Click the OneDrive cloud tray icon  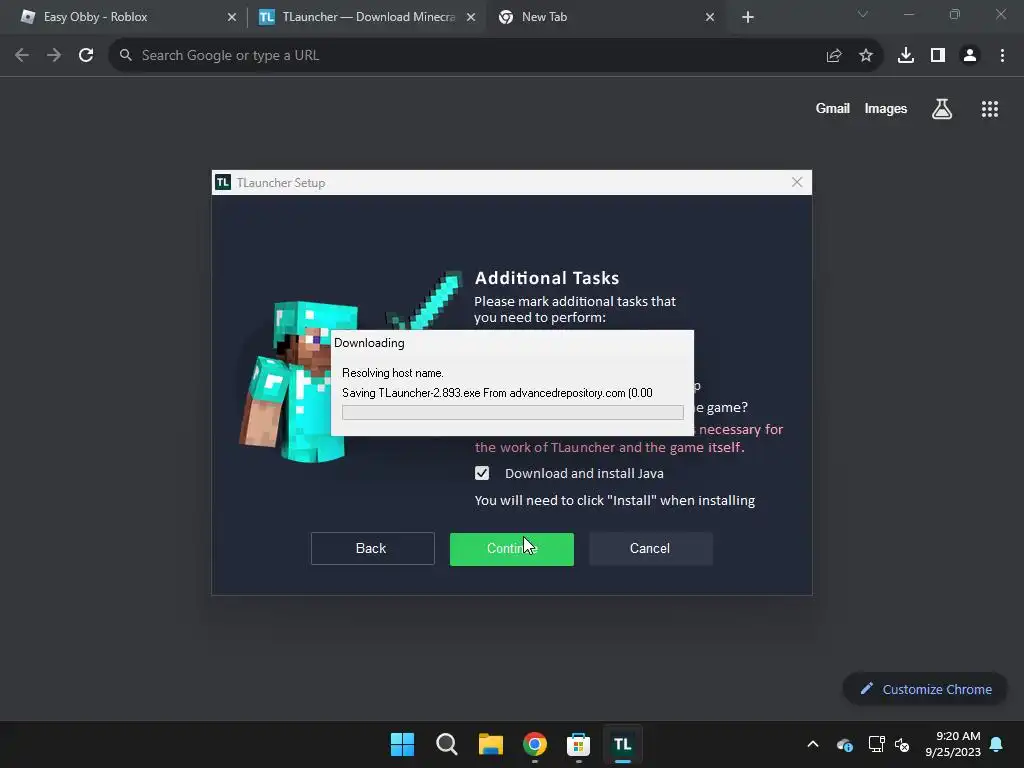844,744
